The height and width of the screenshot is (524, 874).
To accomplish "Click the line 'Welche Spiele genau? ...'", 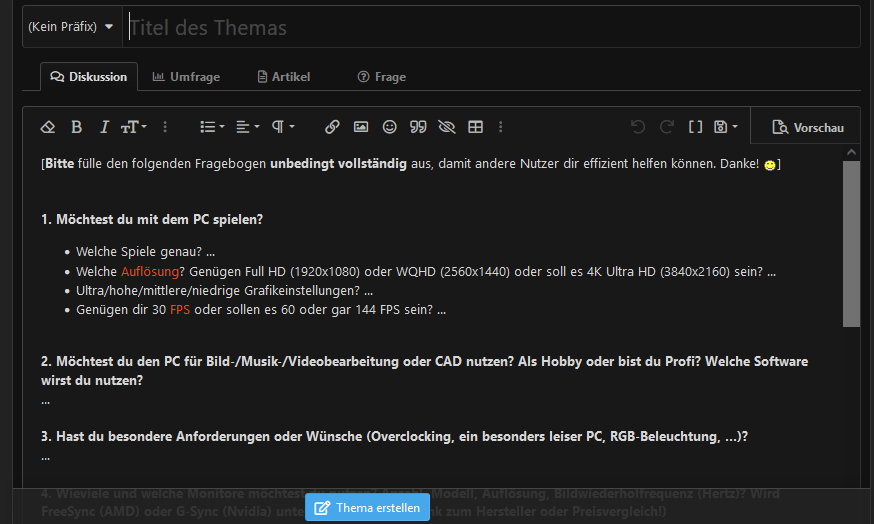I will (x=145, y=252).
